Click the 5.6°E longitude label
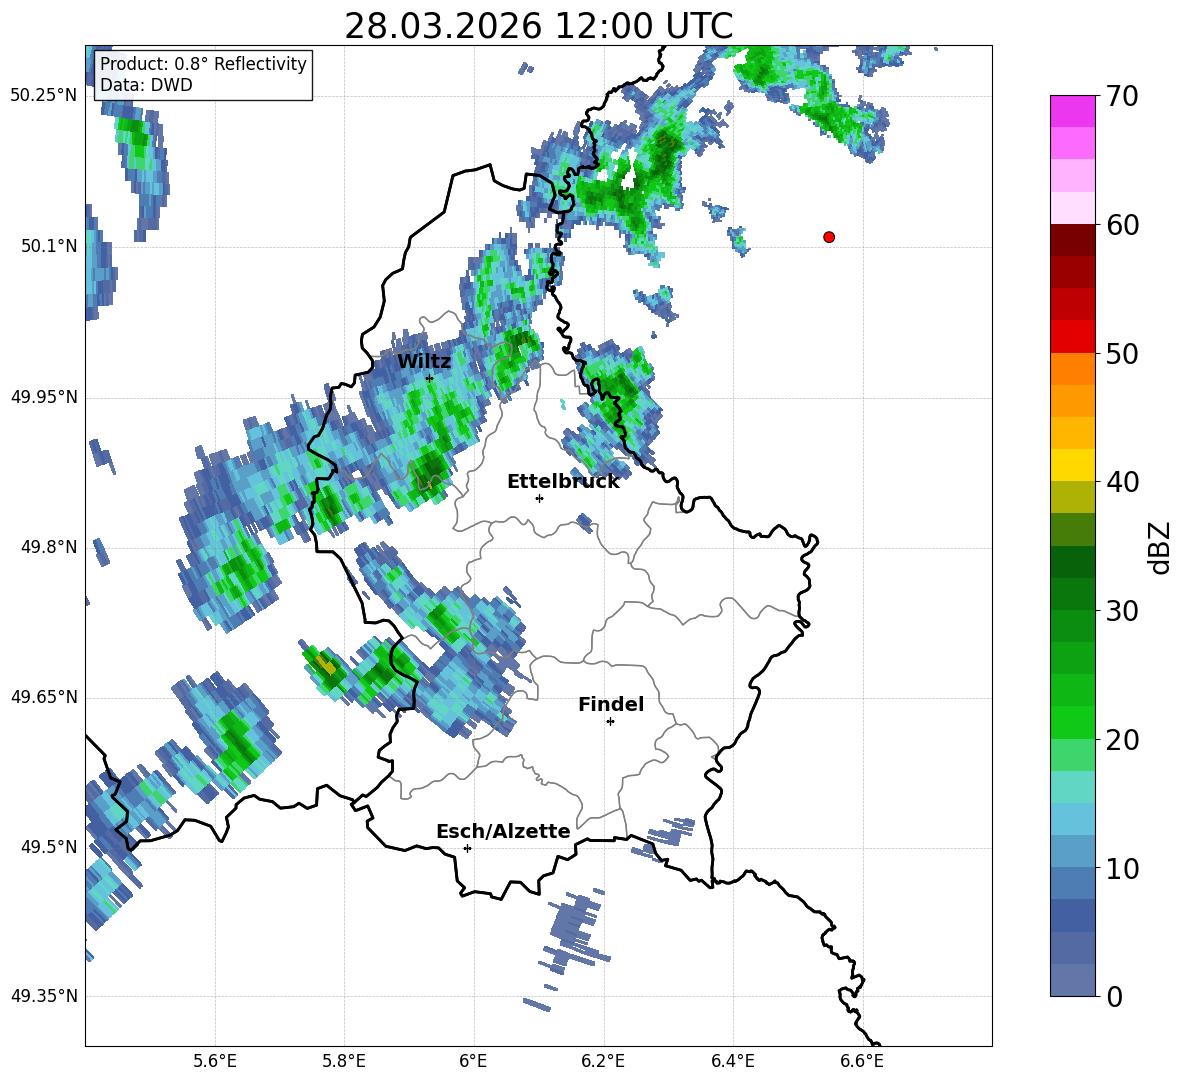This screenshot has height=1081, width=1184. 215,1061
